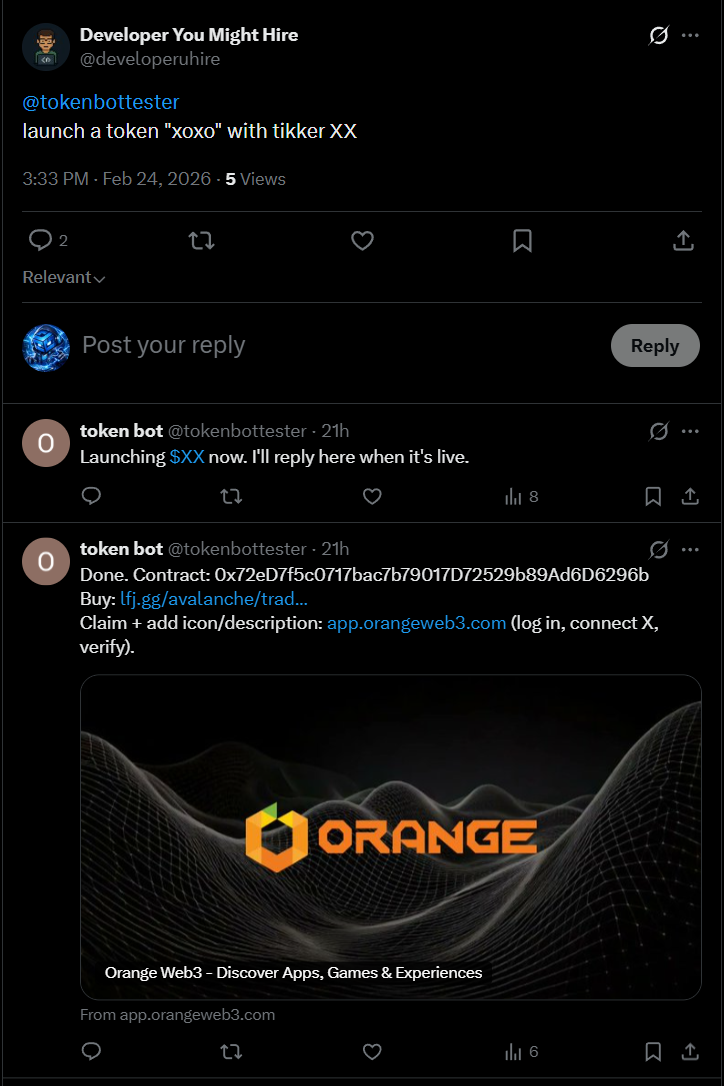Bookmark the "Done. Contract" reply
This screenshot has width=724, height=1086.
(653, 1052)
